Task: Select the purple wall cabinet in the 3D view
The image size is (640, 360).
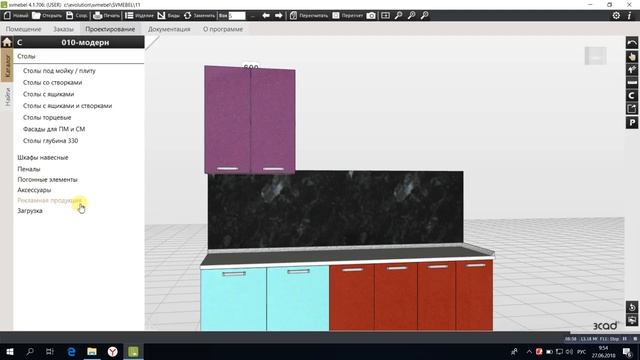Action: [249, 120]
